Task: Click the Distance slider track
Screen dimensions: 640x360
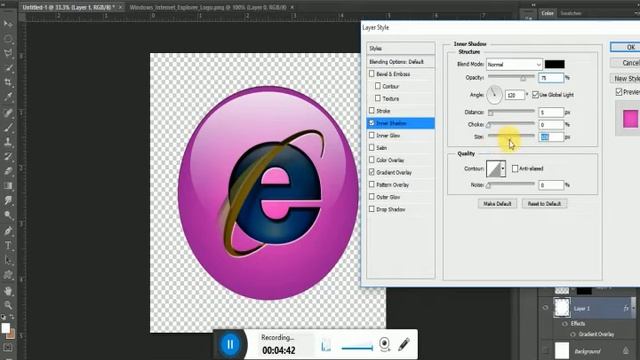Action: 511,112
